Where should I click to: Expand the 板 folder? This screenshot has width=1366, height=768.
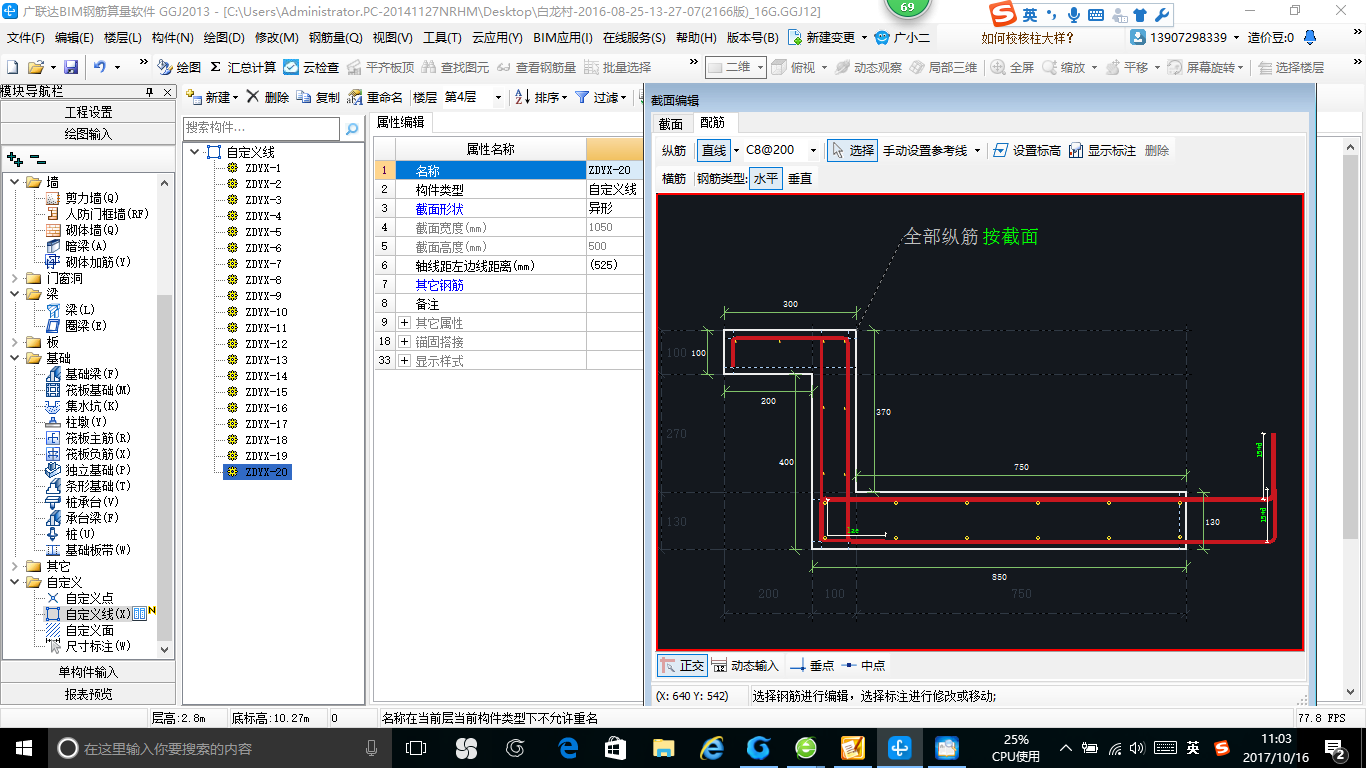(15, 342)
